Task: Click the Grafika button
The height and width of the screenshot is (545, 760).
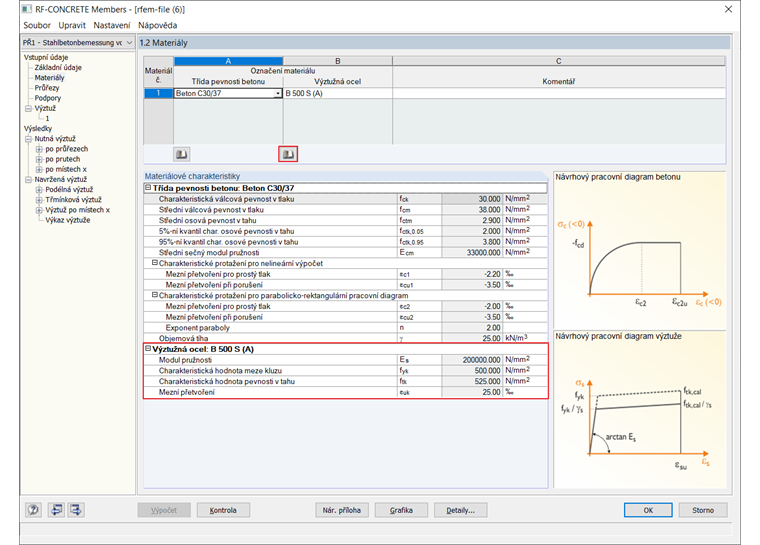Action: (x=401, y=510)
